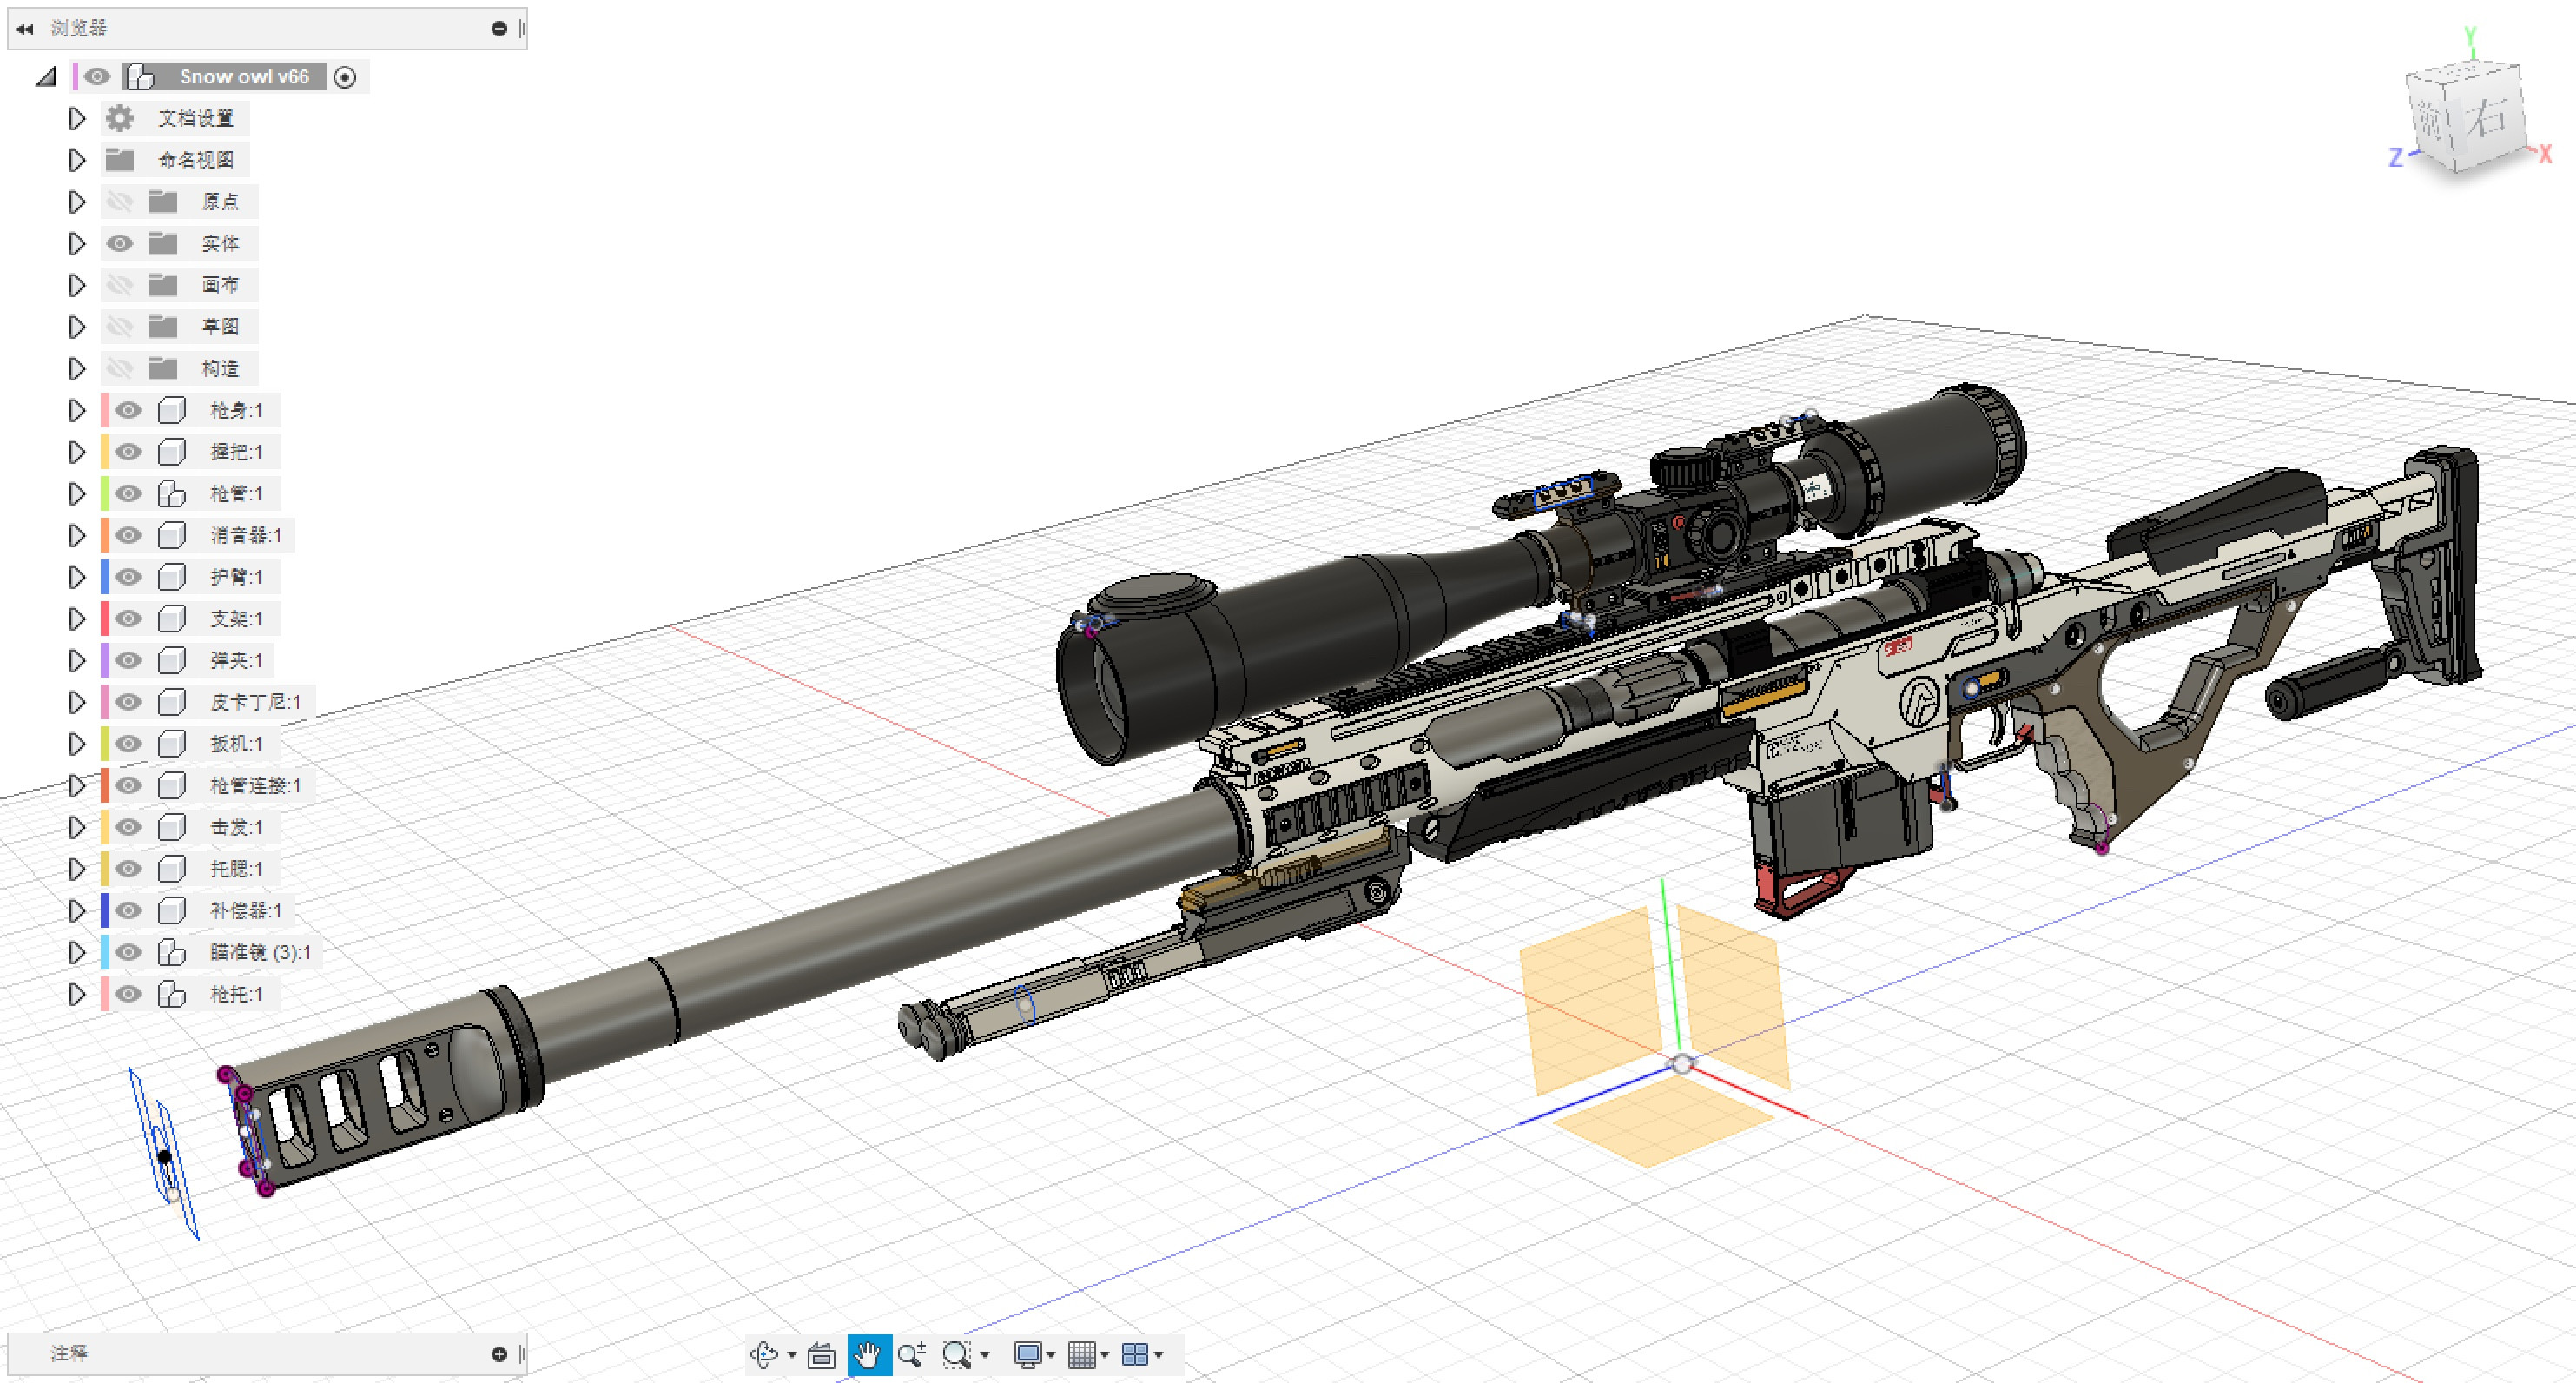
Task: Click the 实体 folder icon
Action: [x=163, y=243]
